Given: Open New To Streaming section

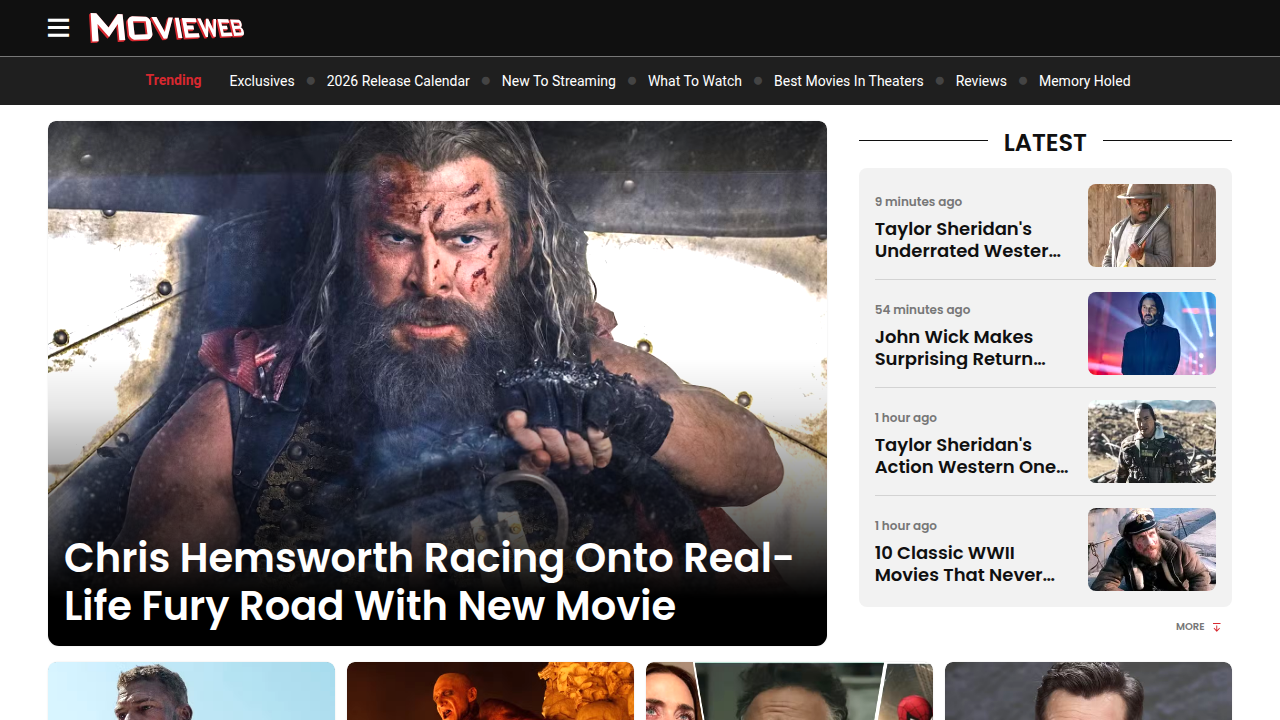Looking at the screenshot, I should [559, 81].
